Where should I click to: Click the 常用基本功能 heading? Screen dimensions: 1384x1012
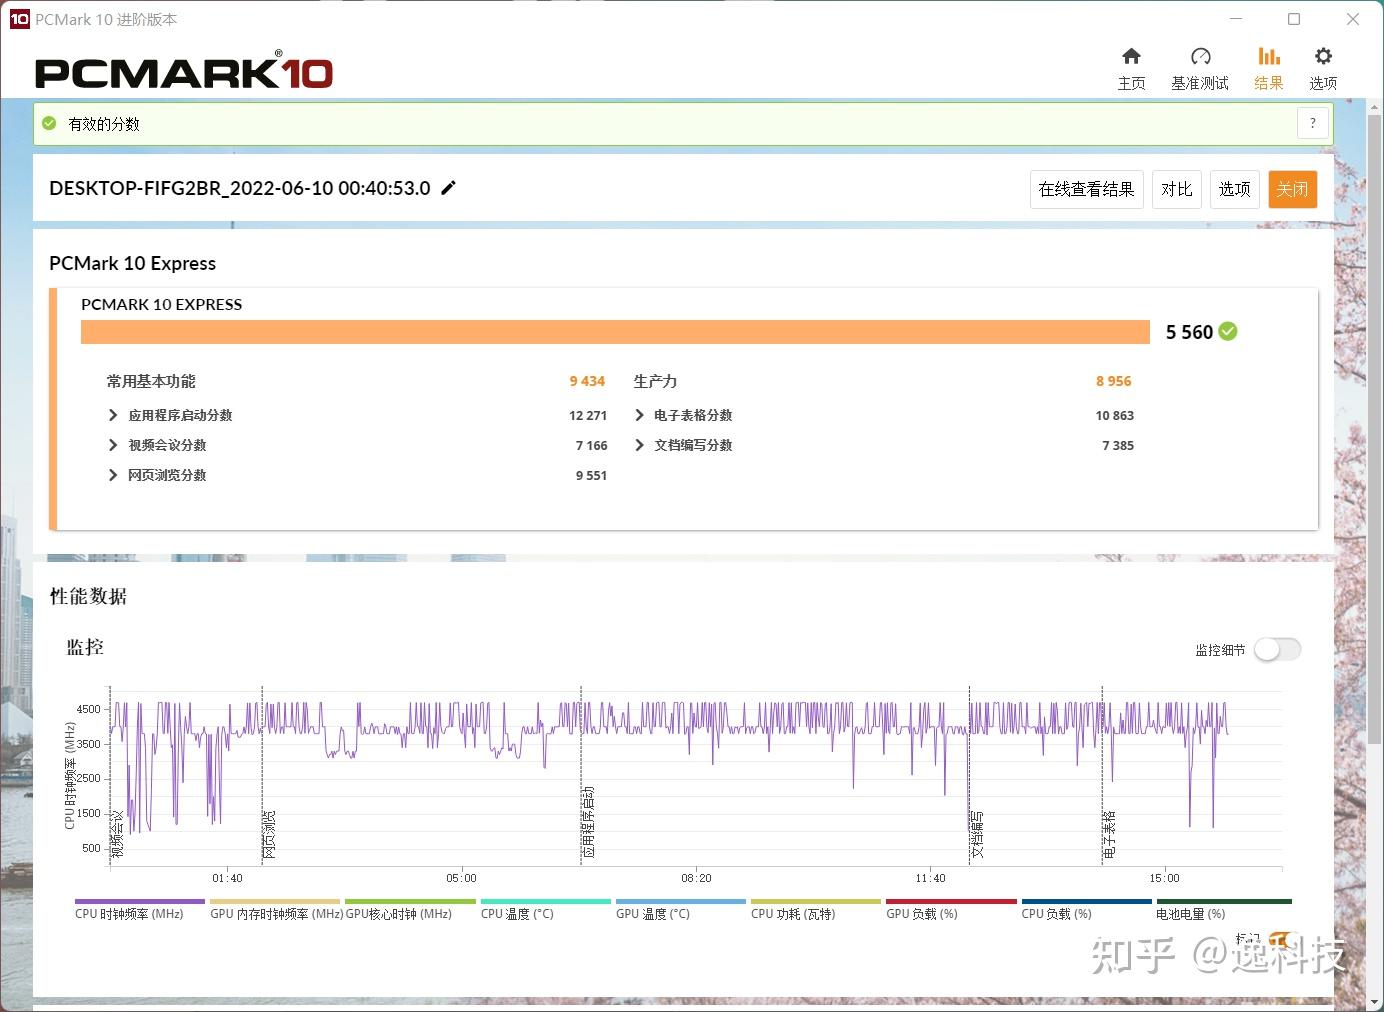click(151, 381)
